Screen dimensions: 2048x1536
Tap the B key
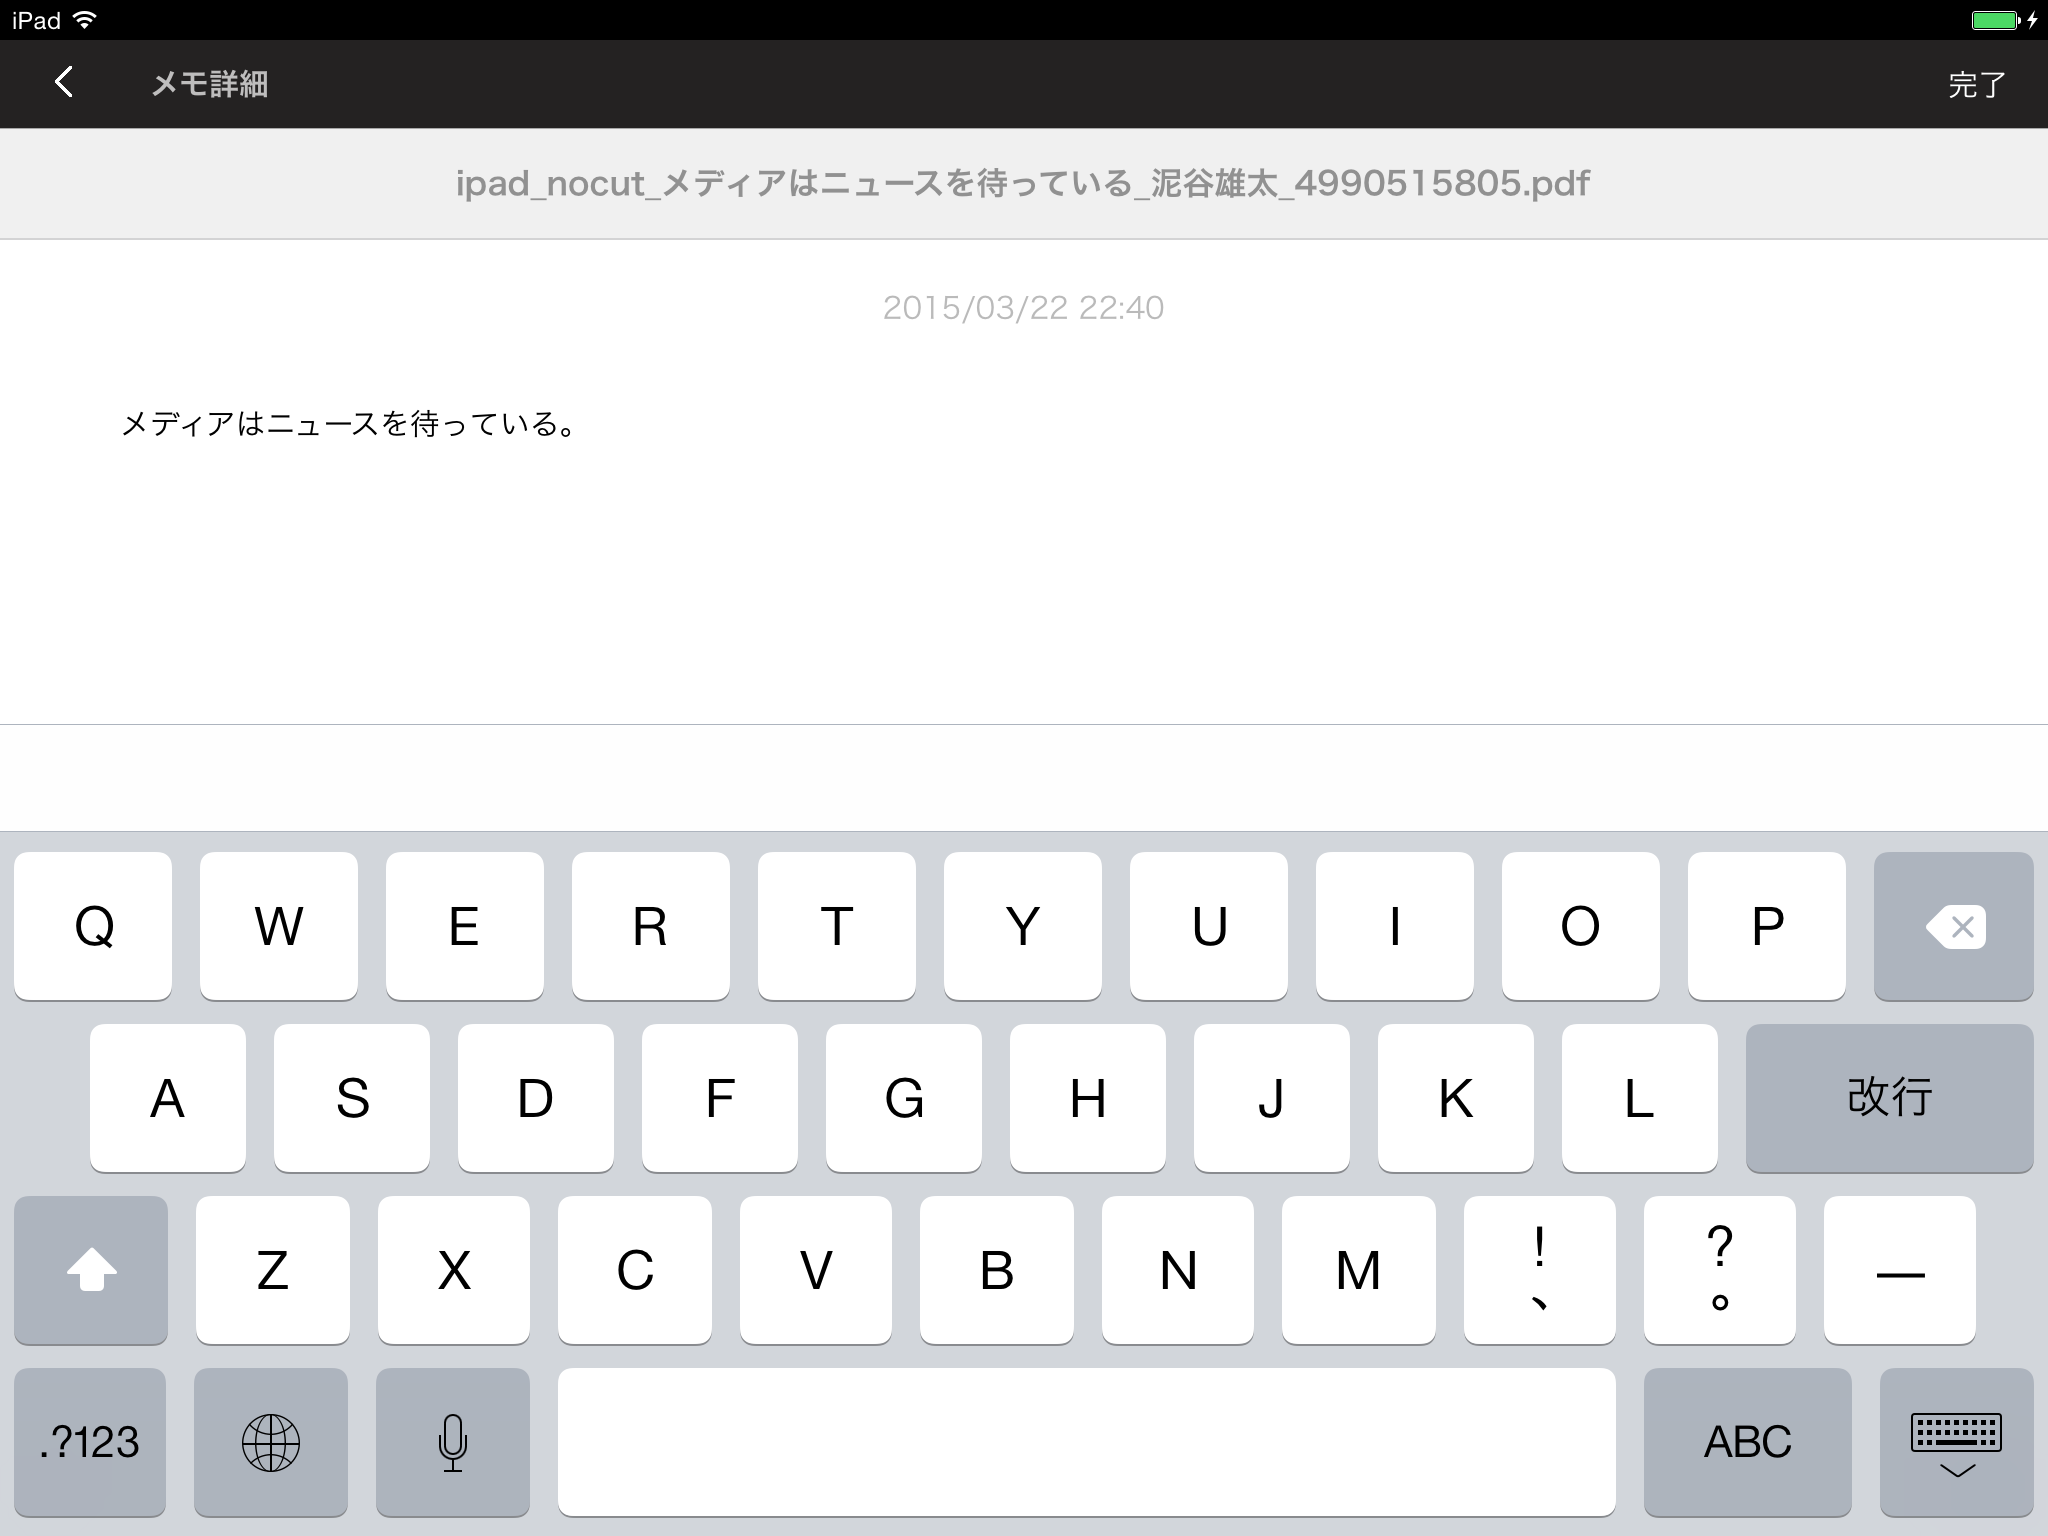point(997,1270)
